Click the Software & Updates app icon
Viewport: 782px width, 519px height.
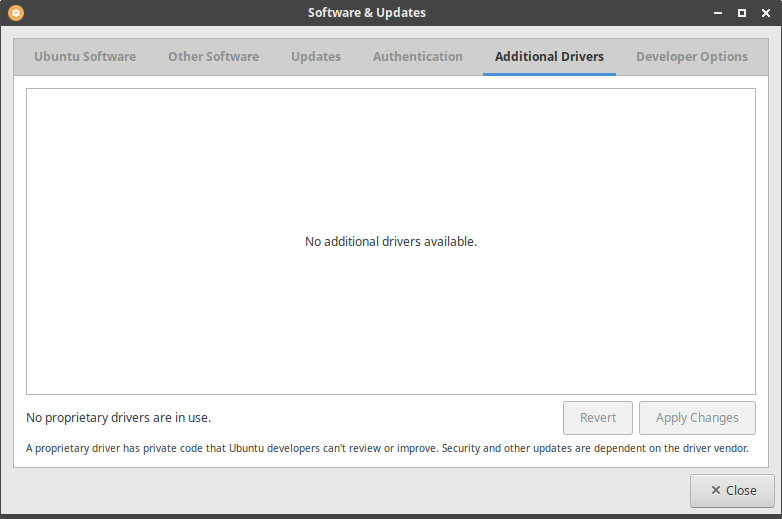16,13
